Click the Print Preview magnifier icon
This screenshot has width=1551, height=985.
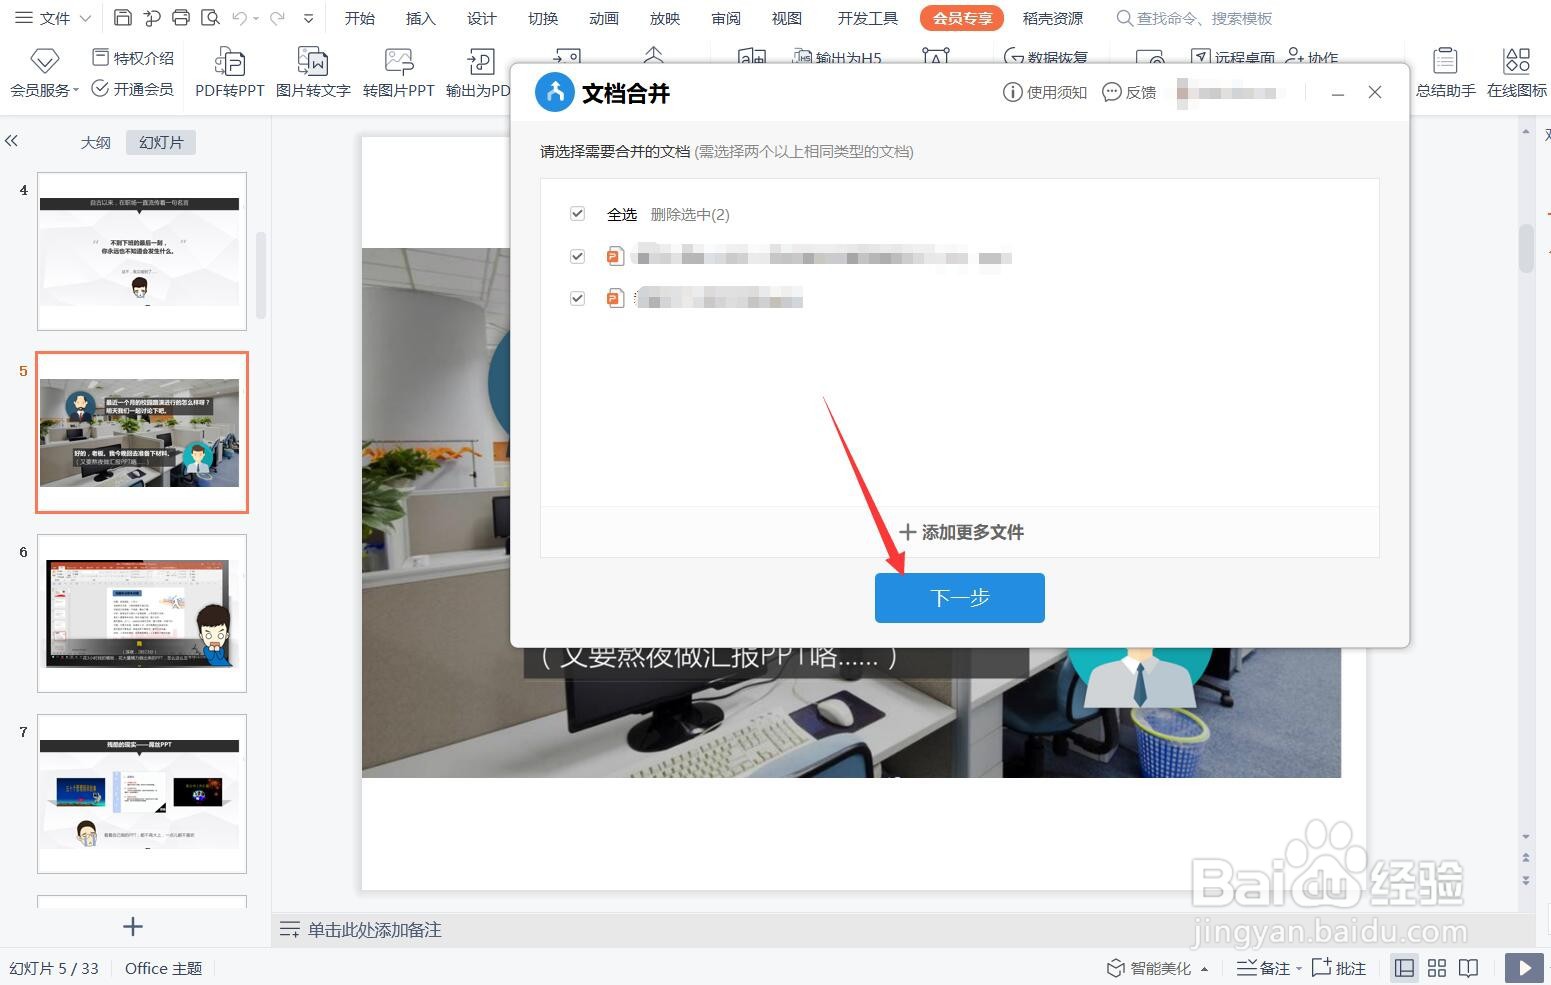point(210,18)
